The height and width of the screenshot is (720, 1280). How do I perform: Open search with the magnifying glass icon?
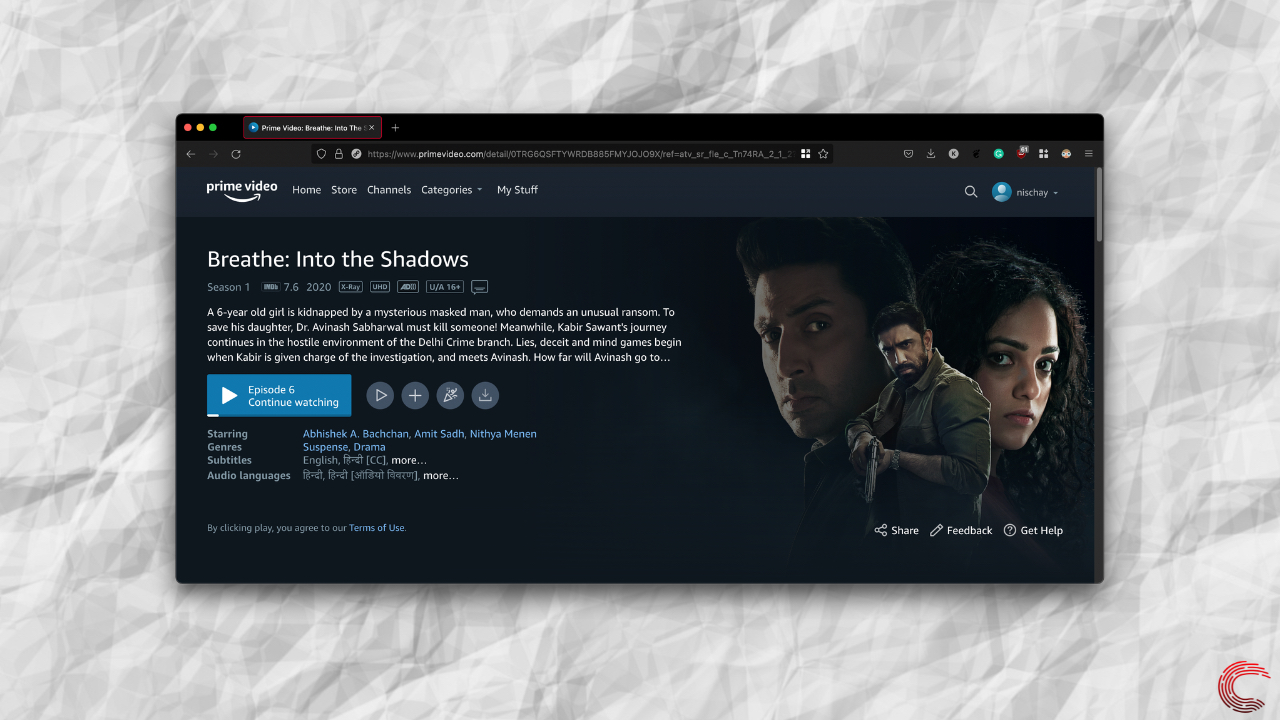(x=971, y=192)
